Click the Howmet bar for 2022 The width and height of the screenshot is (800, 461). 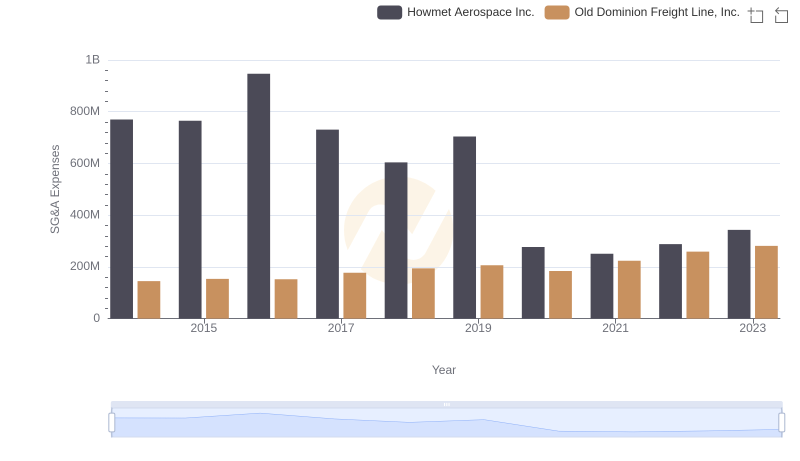pyautogui.click(x=670, y=281)
